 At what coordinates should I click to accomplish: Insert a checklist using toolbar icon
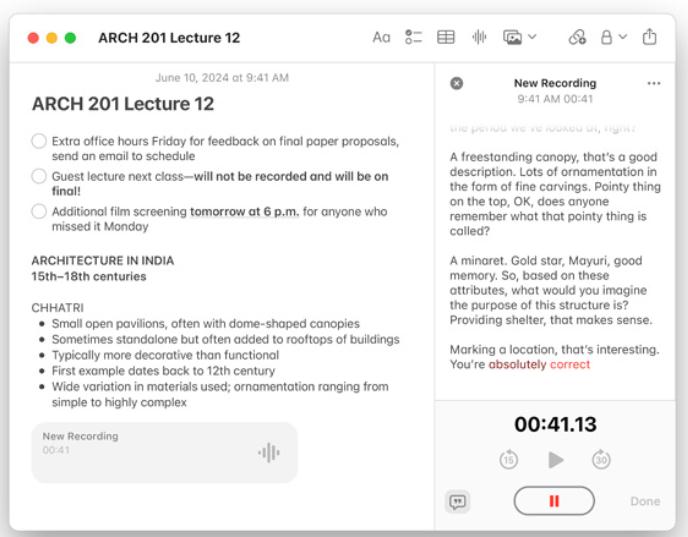coord(414,38)
